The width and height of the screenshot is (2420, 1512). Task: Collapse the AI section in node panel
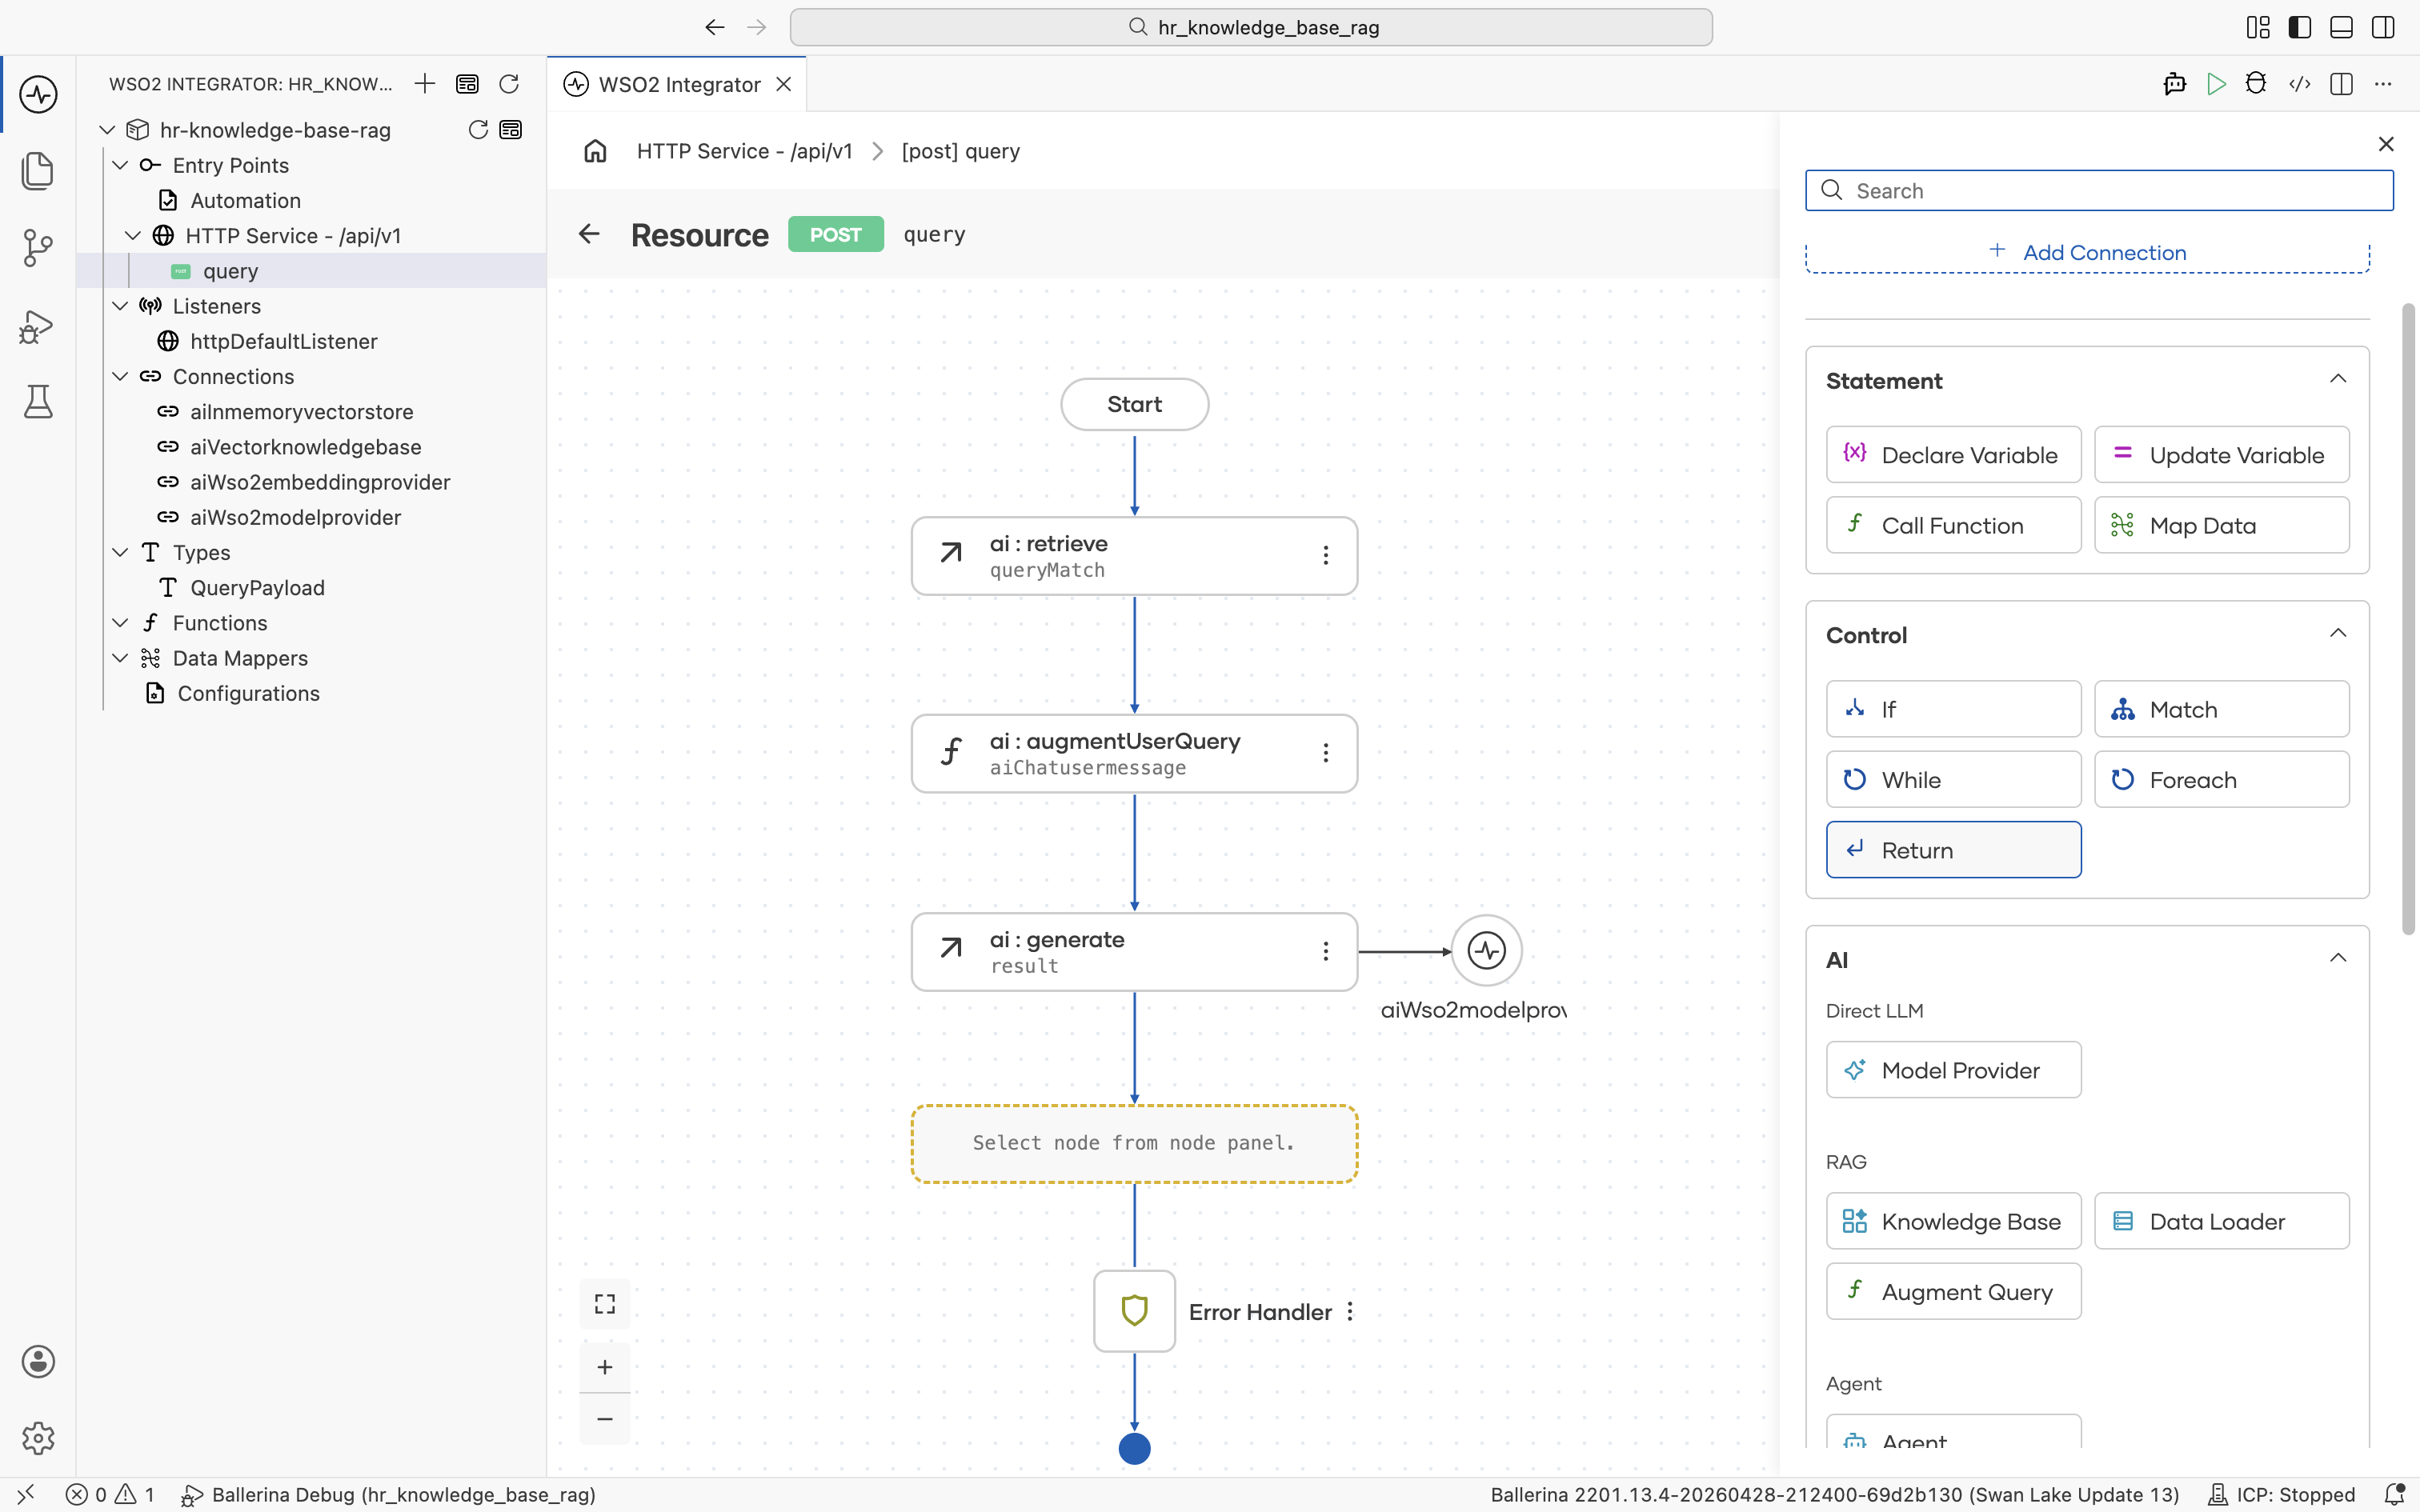coord(2338,958)
